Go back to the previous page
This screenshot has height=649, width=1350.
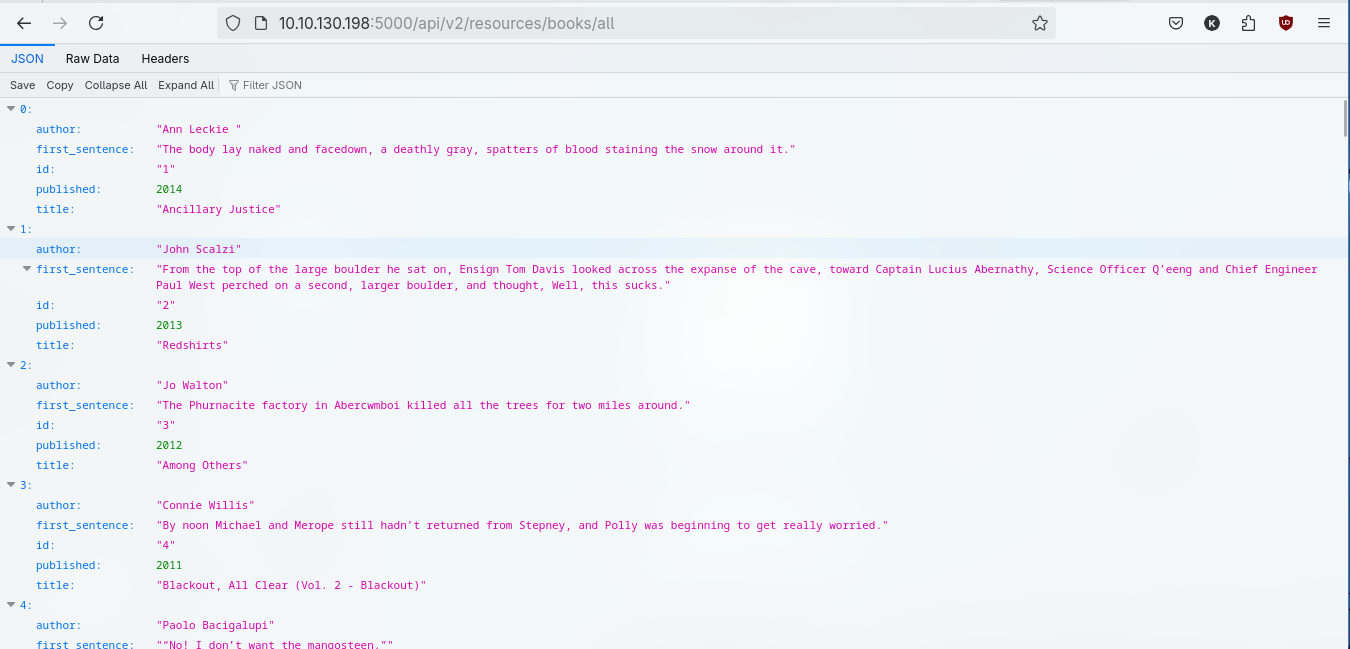click(24, 23)
